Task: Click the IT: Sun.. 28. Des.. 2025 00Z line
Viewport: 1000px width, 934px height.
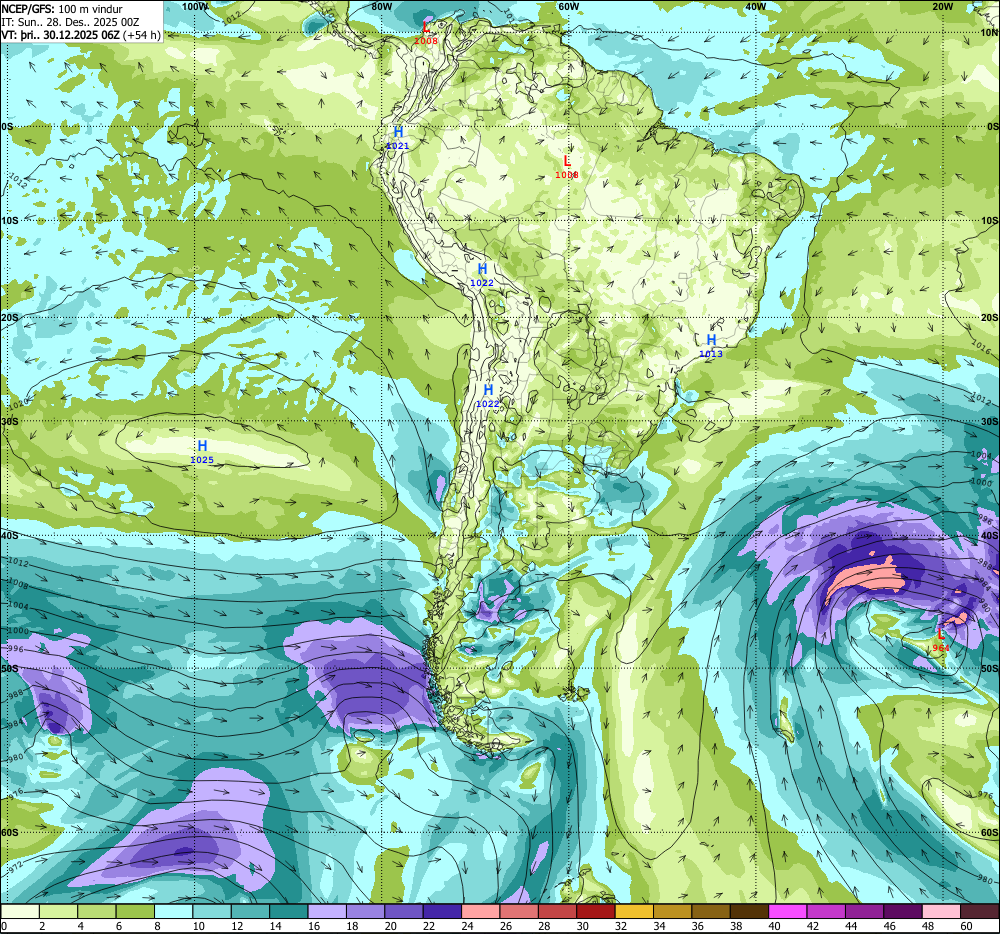Action: [70, 22]
